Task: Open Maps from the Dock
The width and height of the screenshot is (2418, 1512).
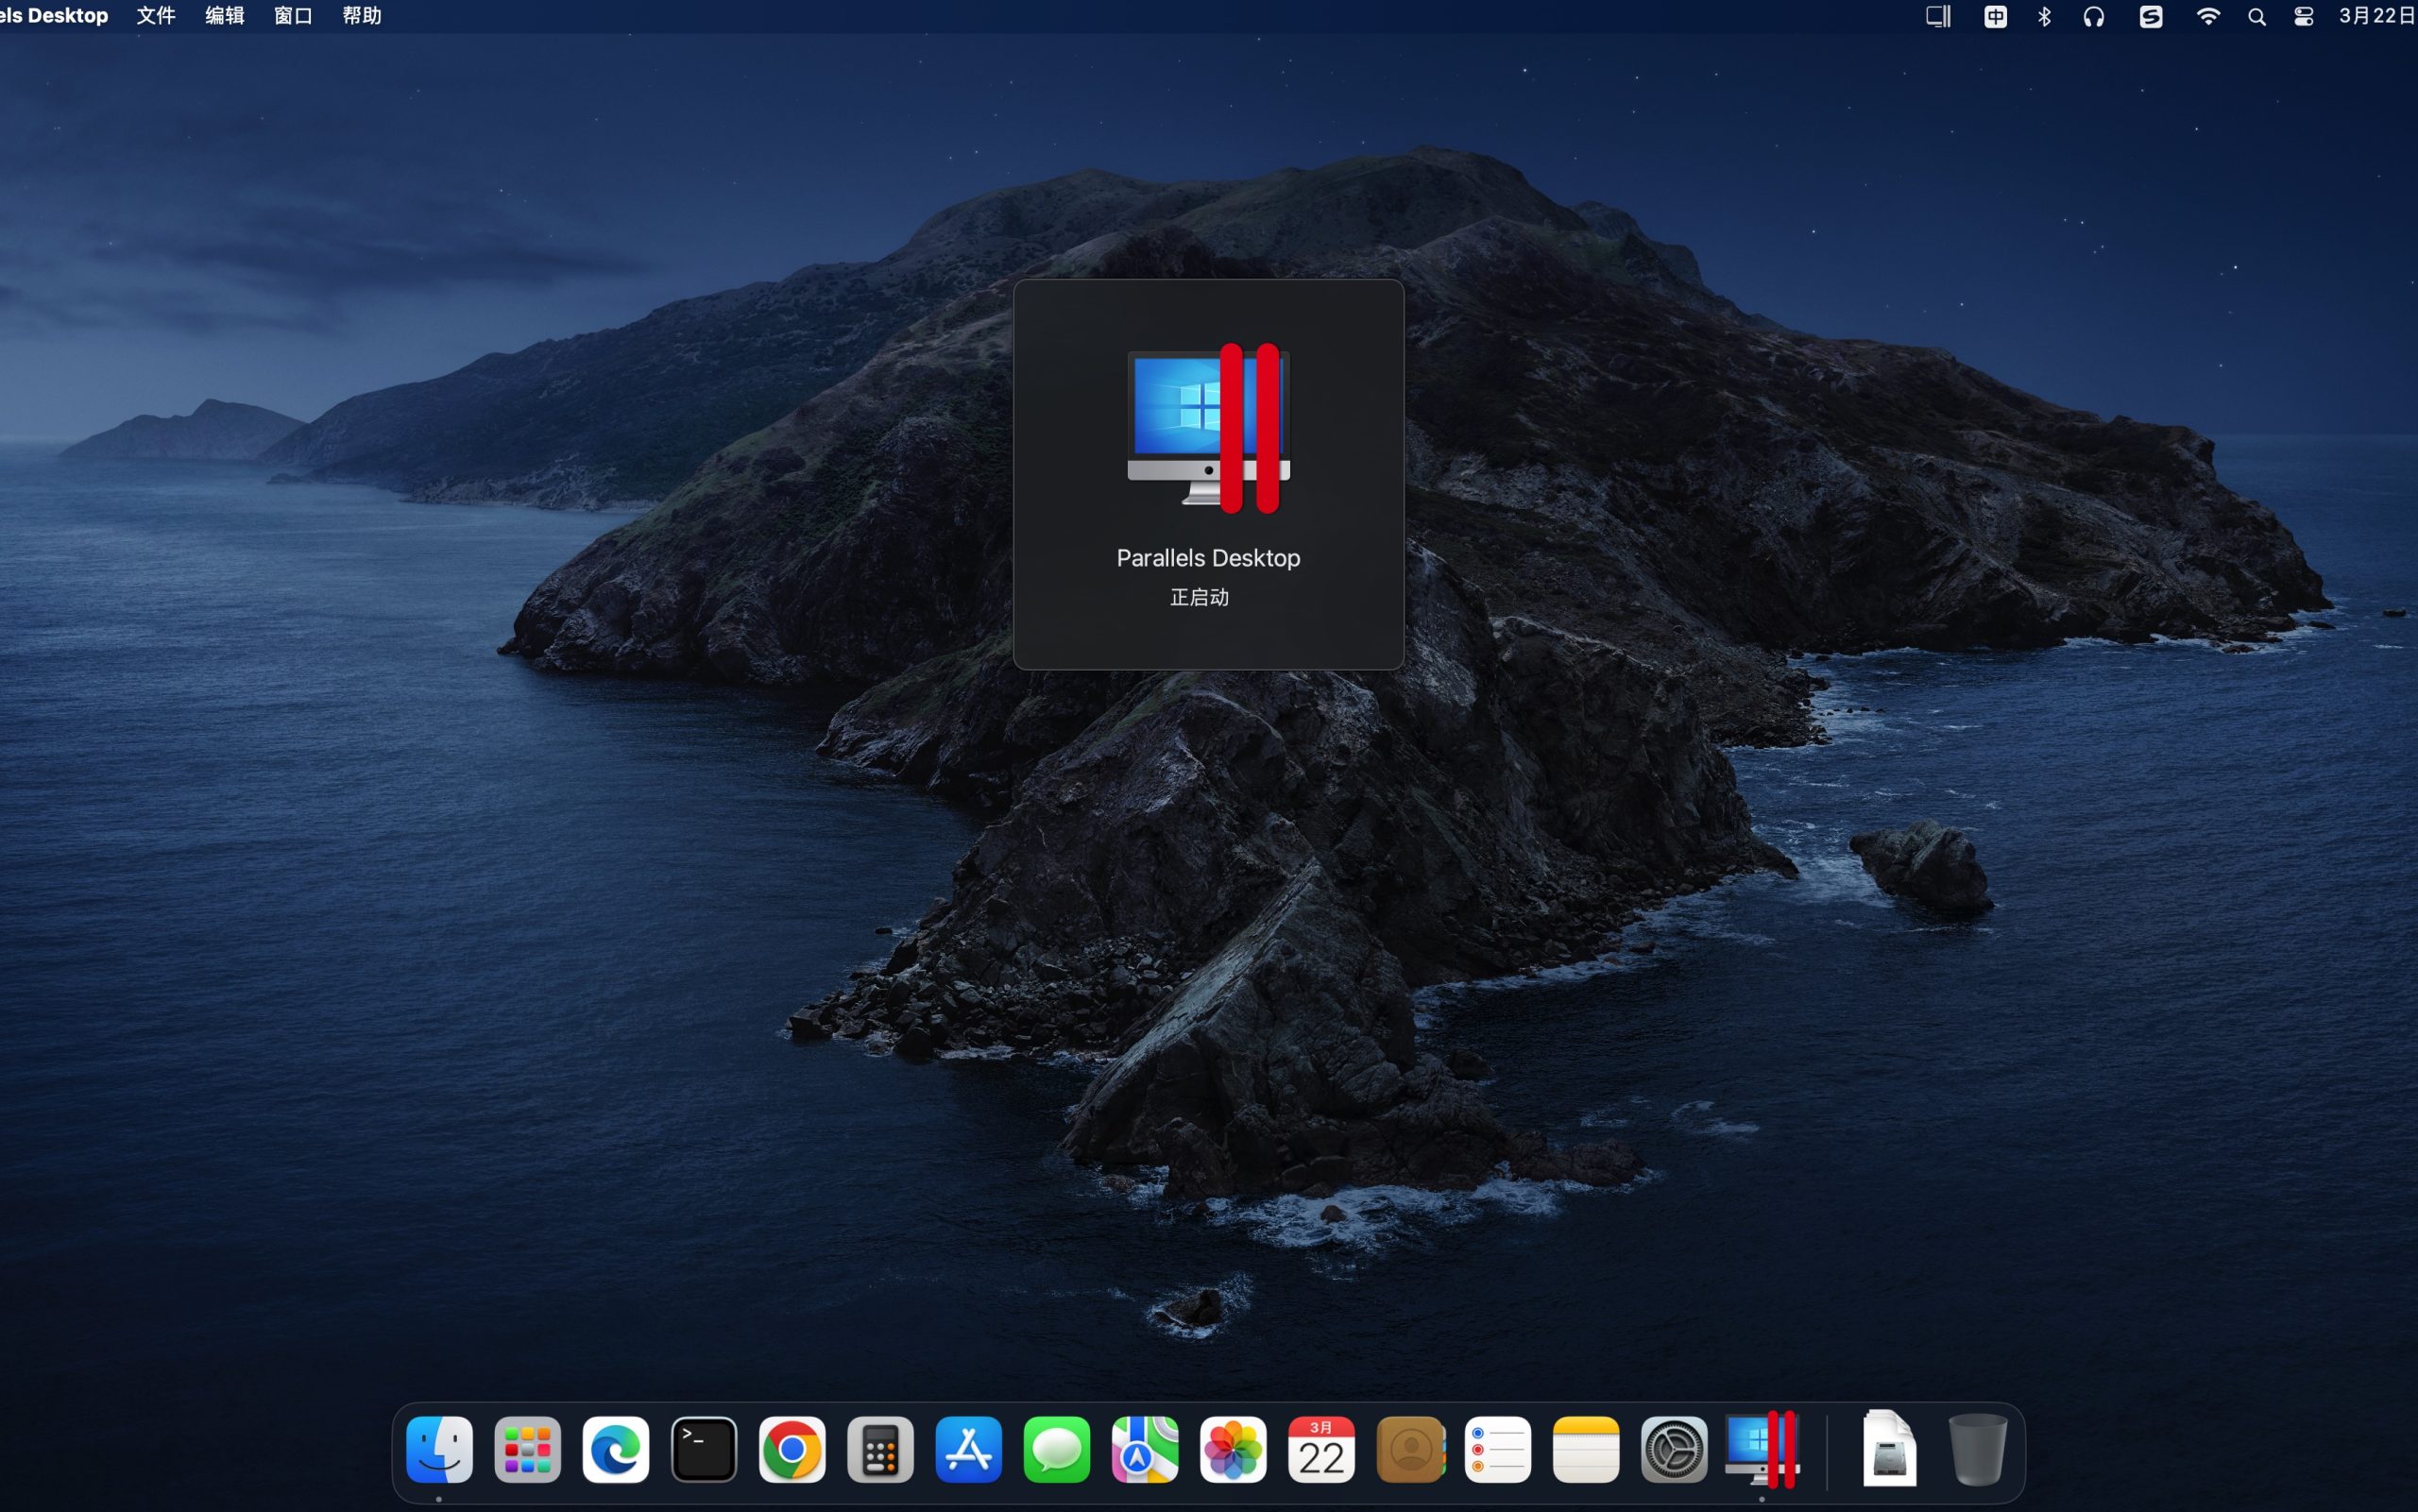Action: pyautogui.click(x=1144, y=1449)
